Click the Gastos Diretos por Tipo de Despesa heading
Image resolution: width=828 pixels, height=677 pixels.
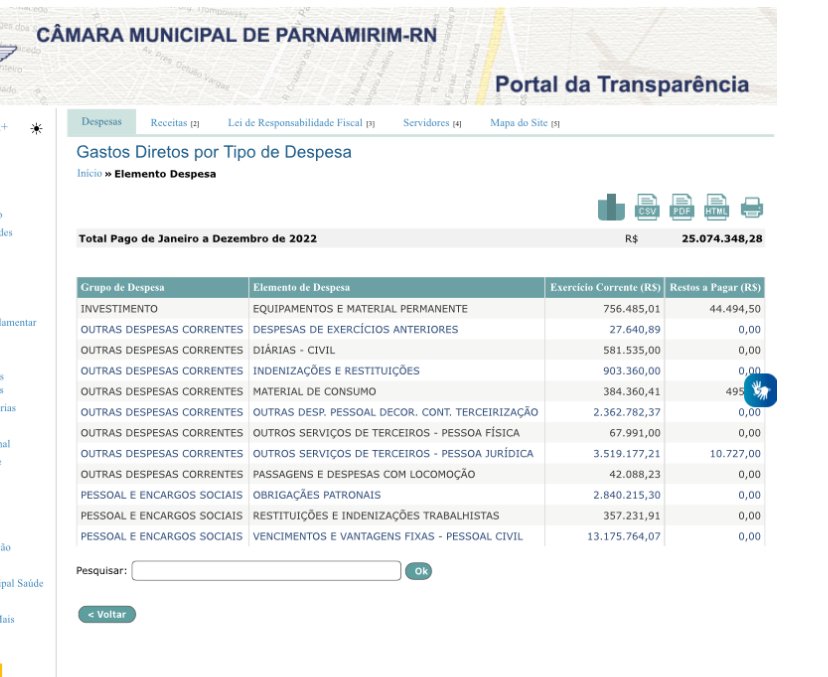pos(214,152)
